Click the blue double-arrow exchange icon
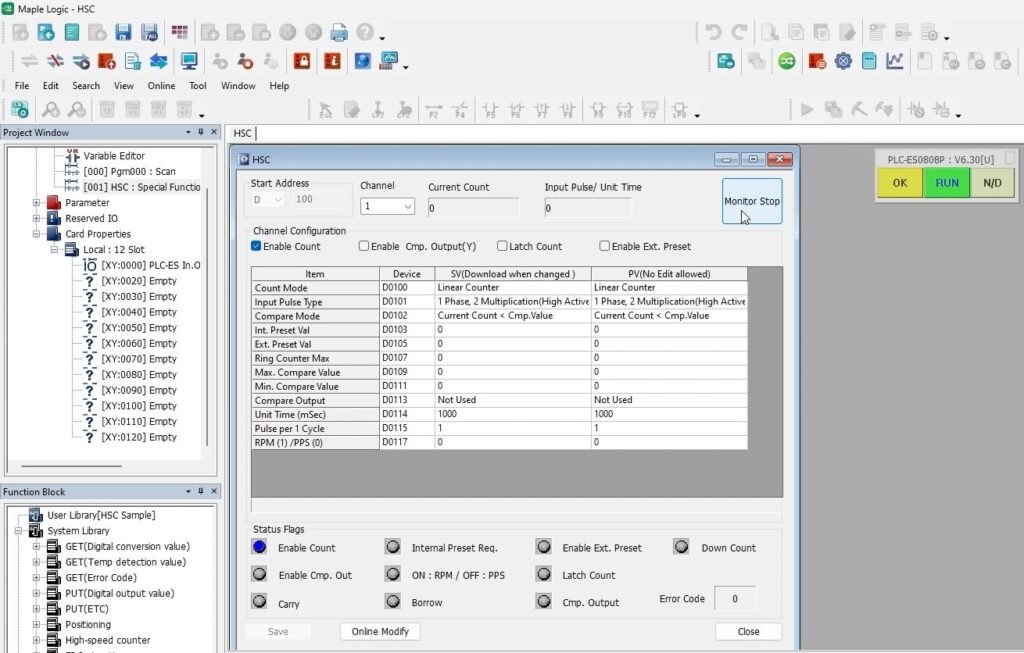 (x=159, y=61)
